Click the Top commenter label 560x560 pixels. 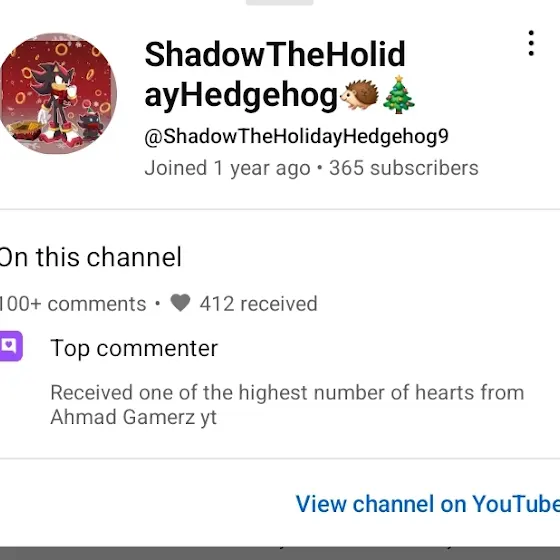click(134, 348)
